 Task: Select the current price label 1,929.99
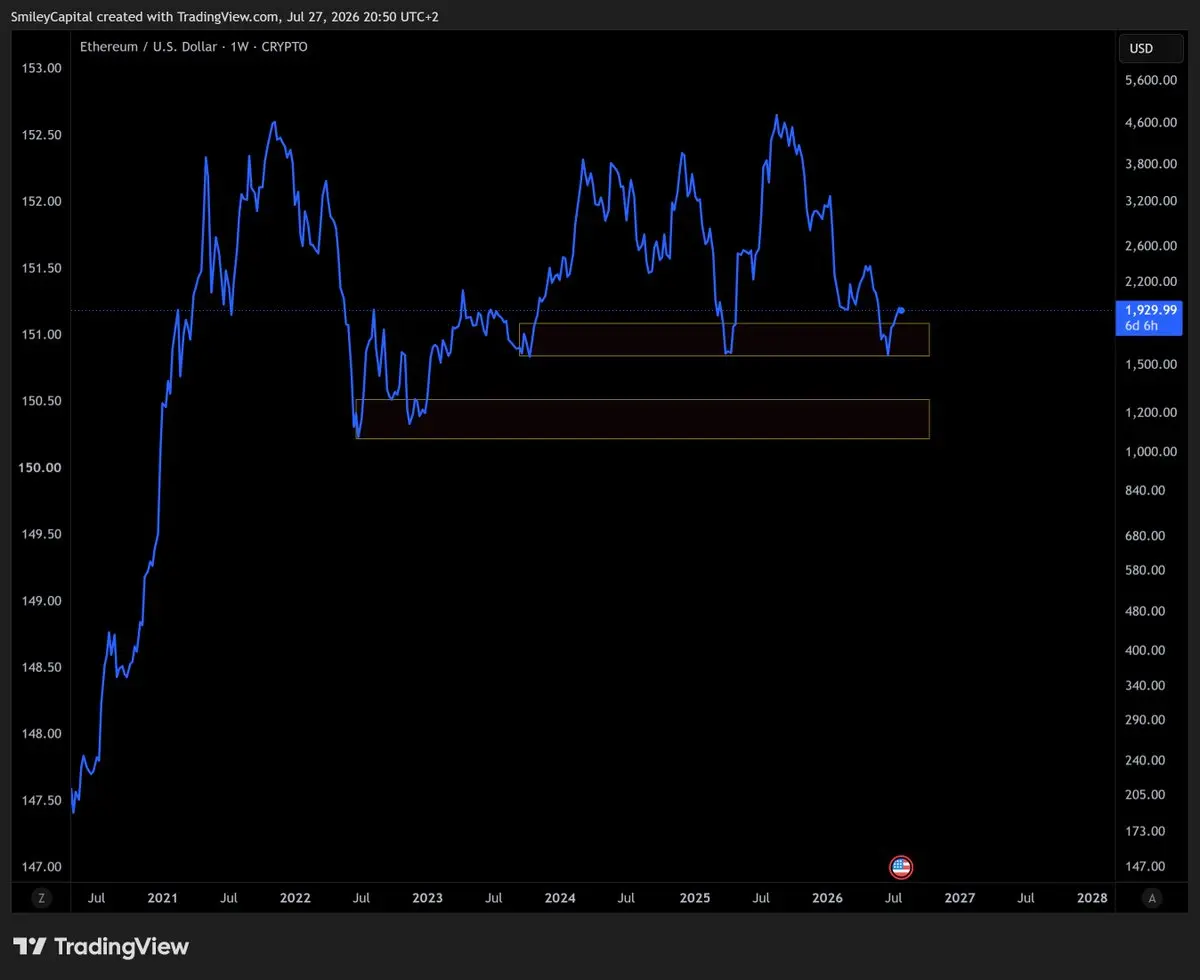coord(1153,311)
